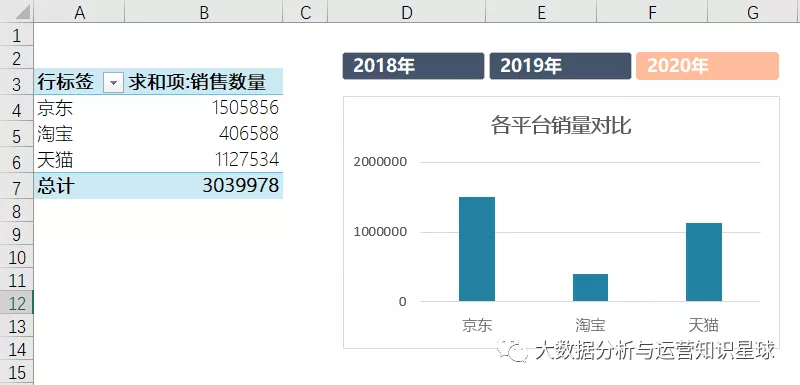Viewport: 800px width, 385px height.
Task: Click the 京东 row label cell
Action: point(79,108)
